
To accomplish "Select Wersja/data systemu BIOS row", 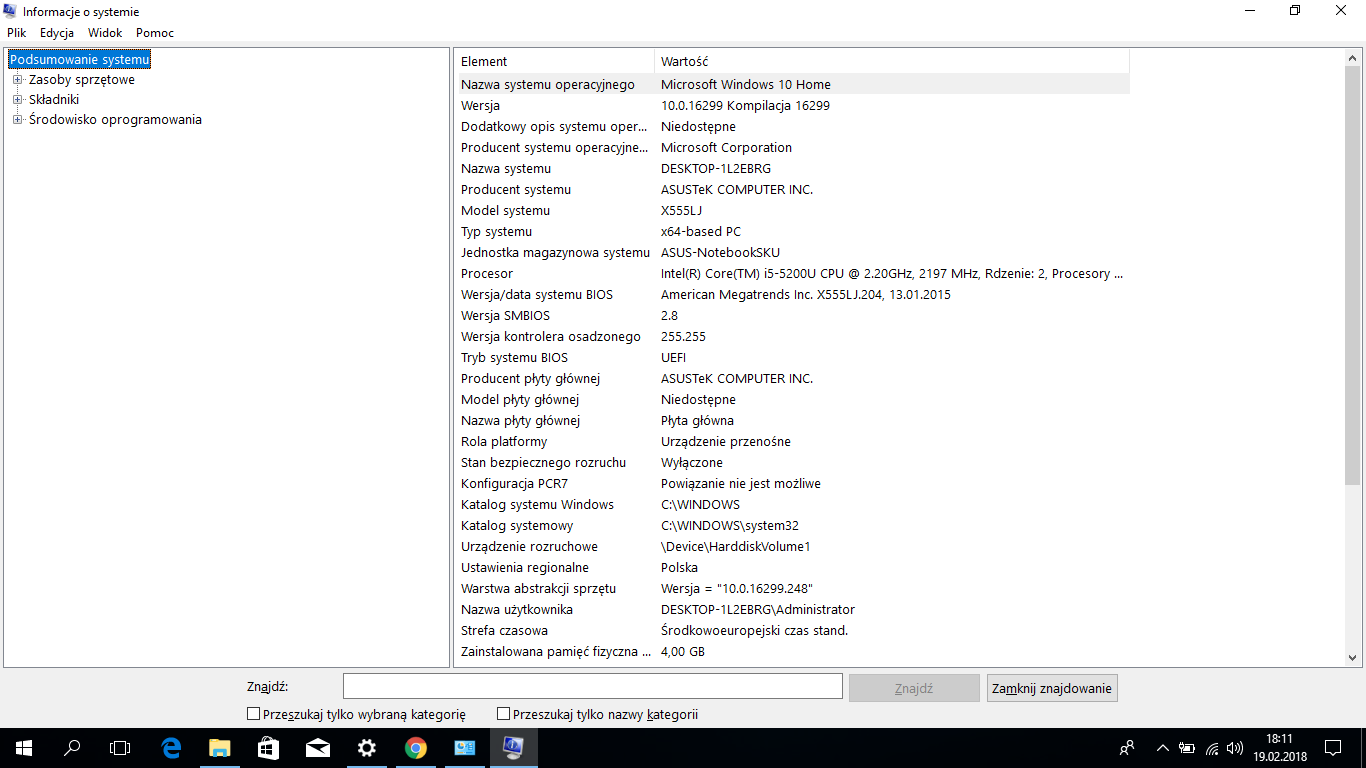I will coord(793,294).
